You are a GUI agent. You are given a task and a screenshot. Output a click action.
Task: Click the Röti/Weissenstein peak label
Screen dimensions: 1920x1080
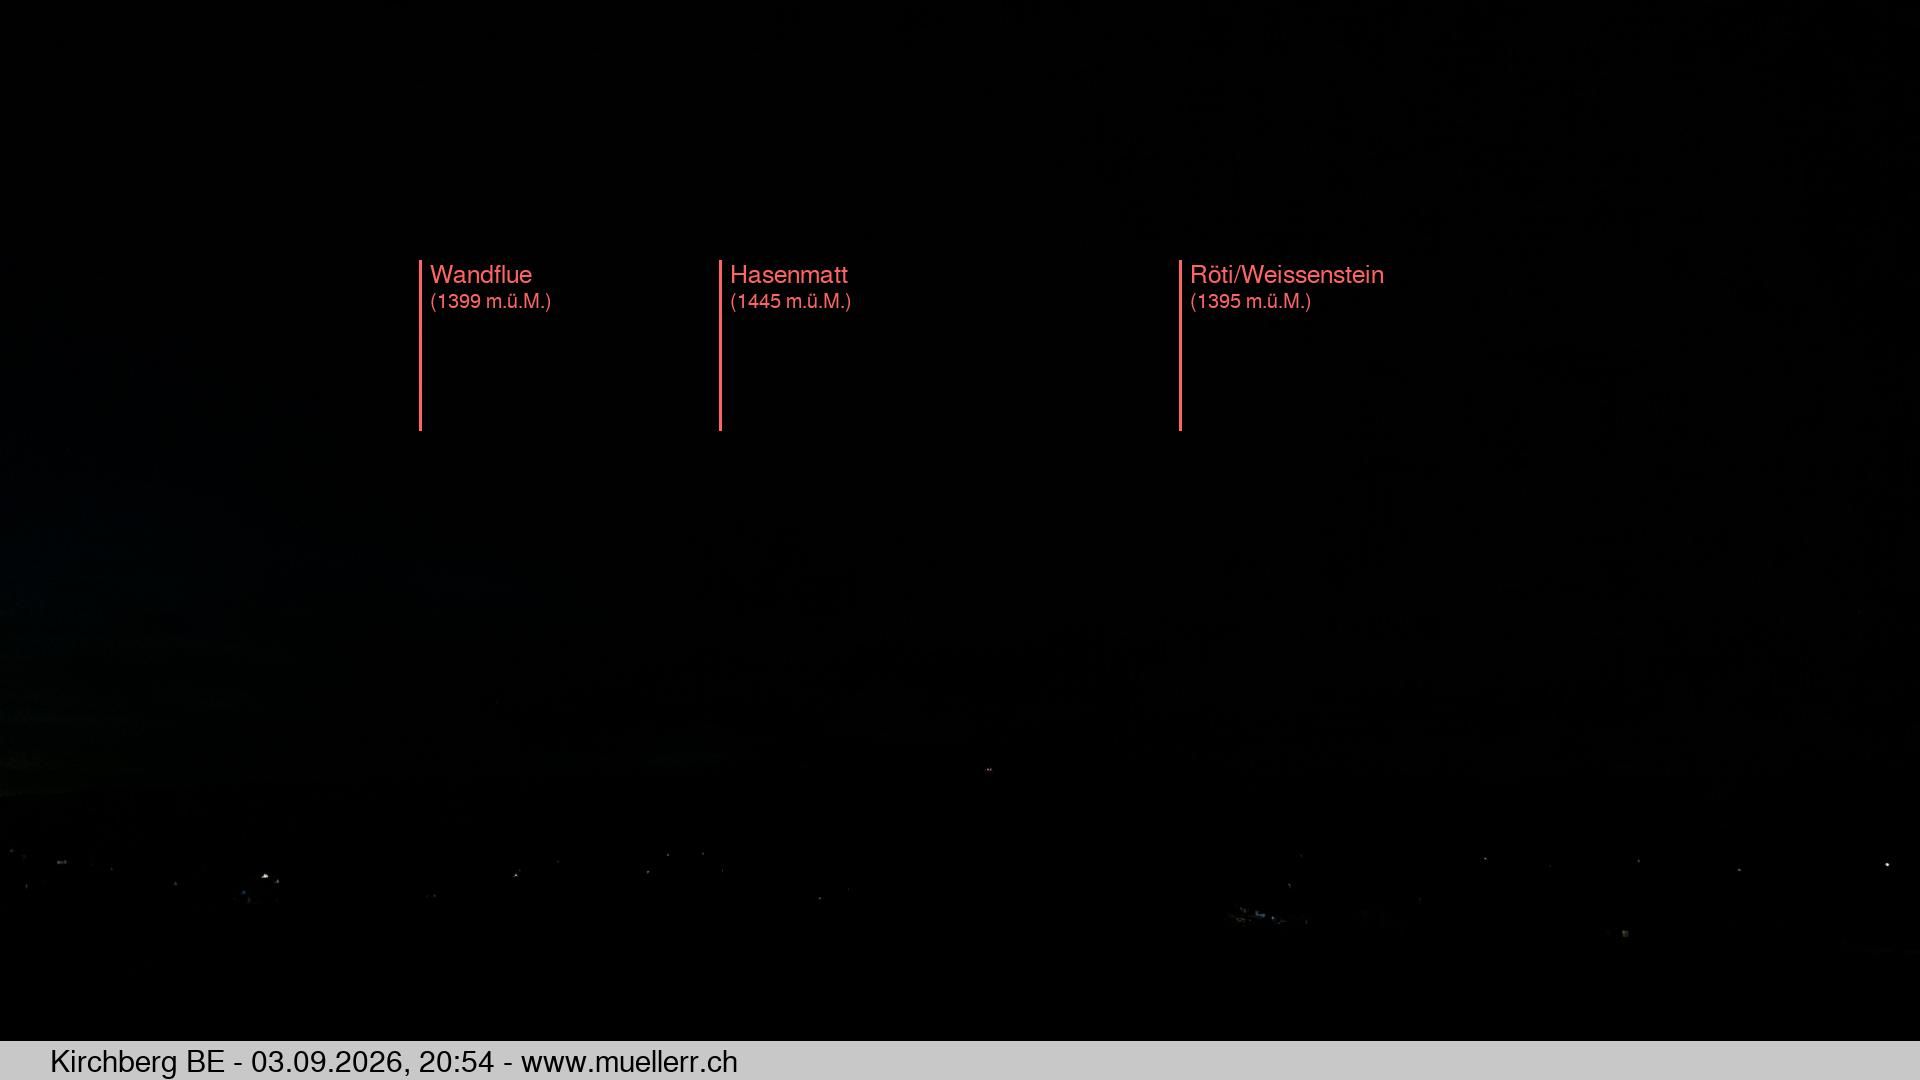1287,275
